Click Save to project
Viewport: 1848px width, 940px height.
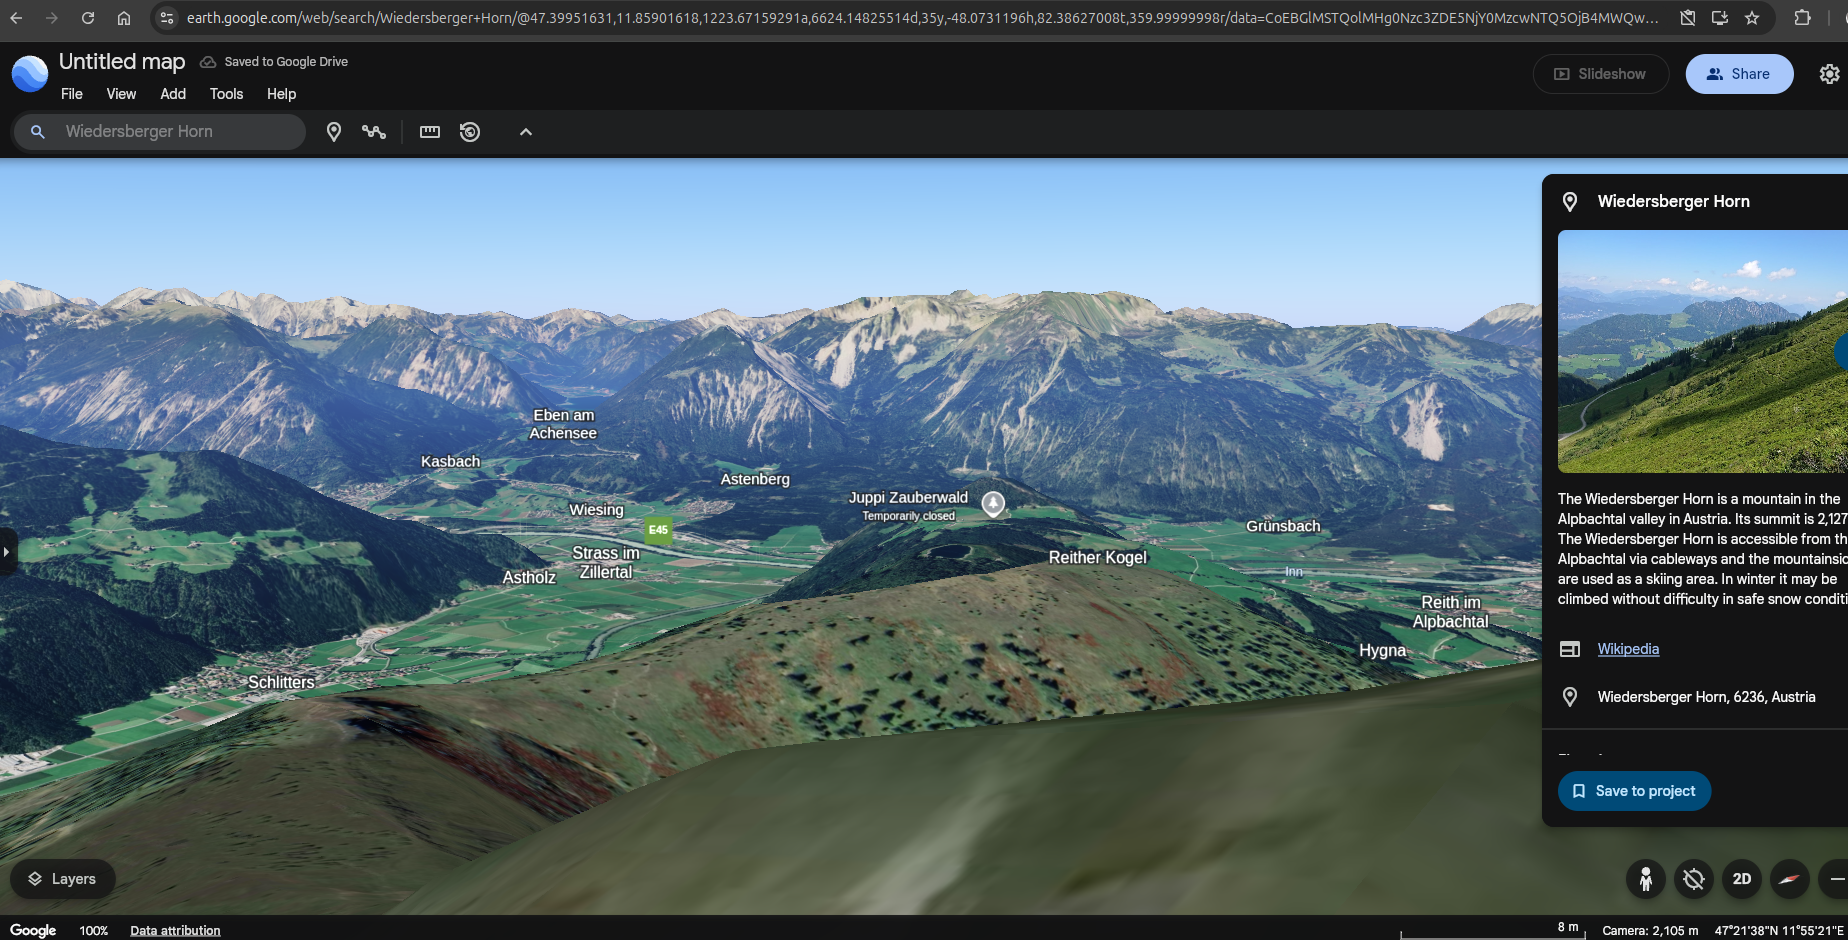[1634, 790]
